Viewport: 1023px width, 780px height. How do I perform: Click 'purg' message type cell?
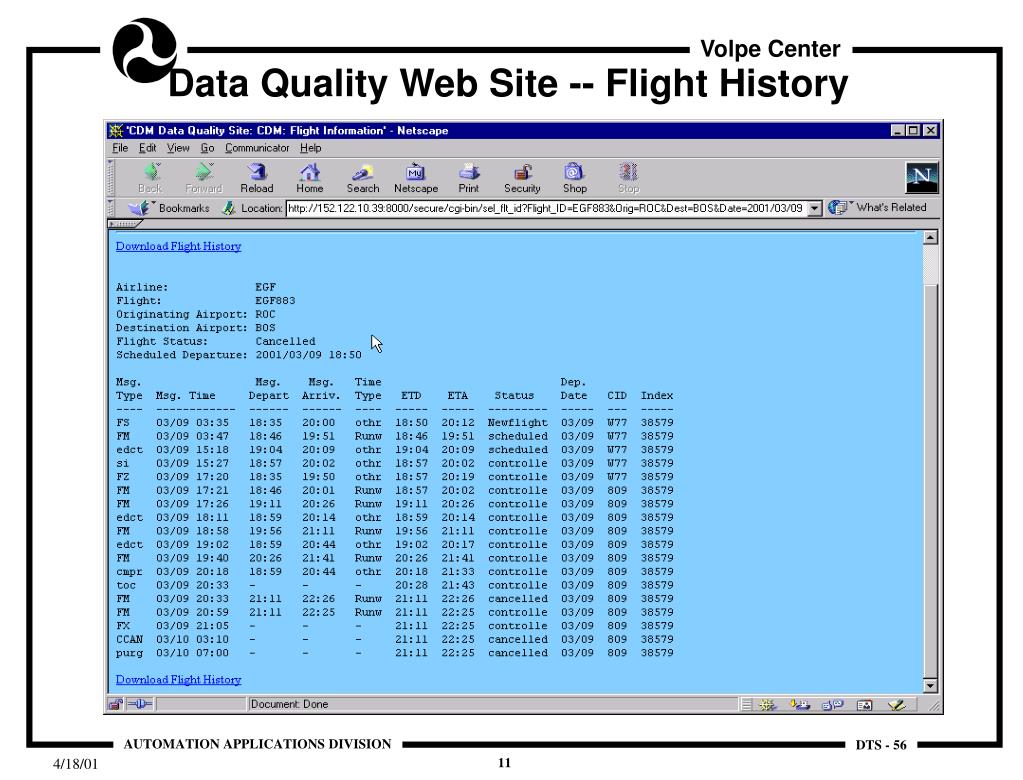[x=129, y=653]
